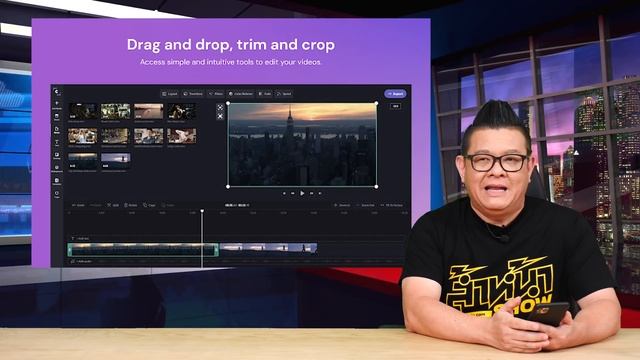Copy the selected timeline clip
Screen dimensions: 640x360
[x=149, y=205]
